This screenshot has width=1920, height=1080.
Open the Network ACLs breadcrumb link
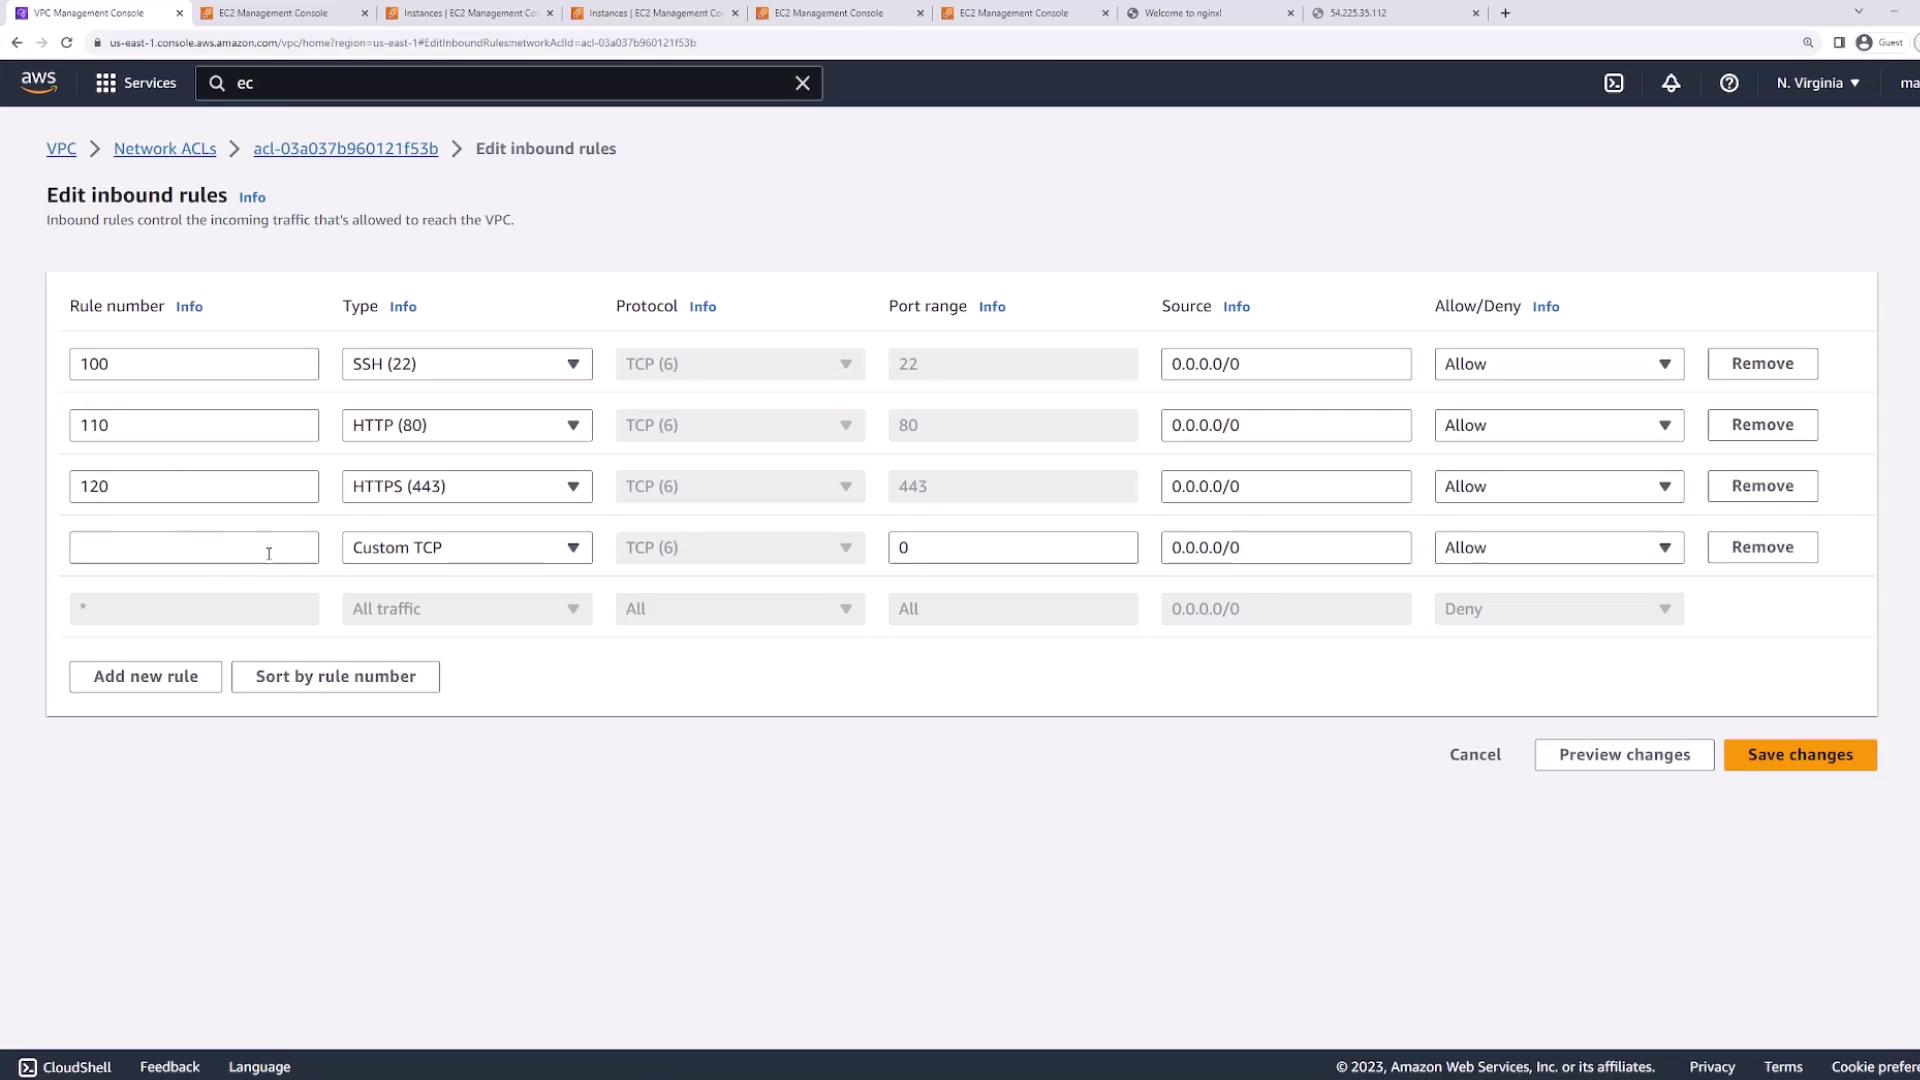coord(165,149)
